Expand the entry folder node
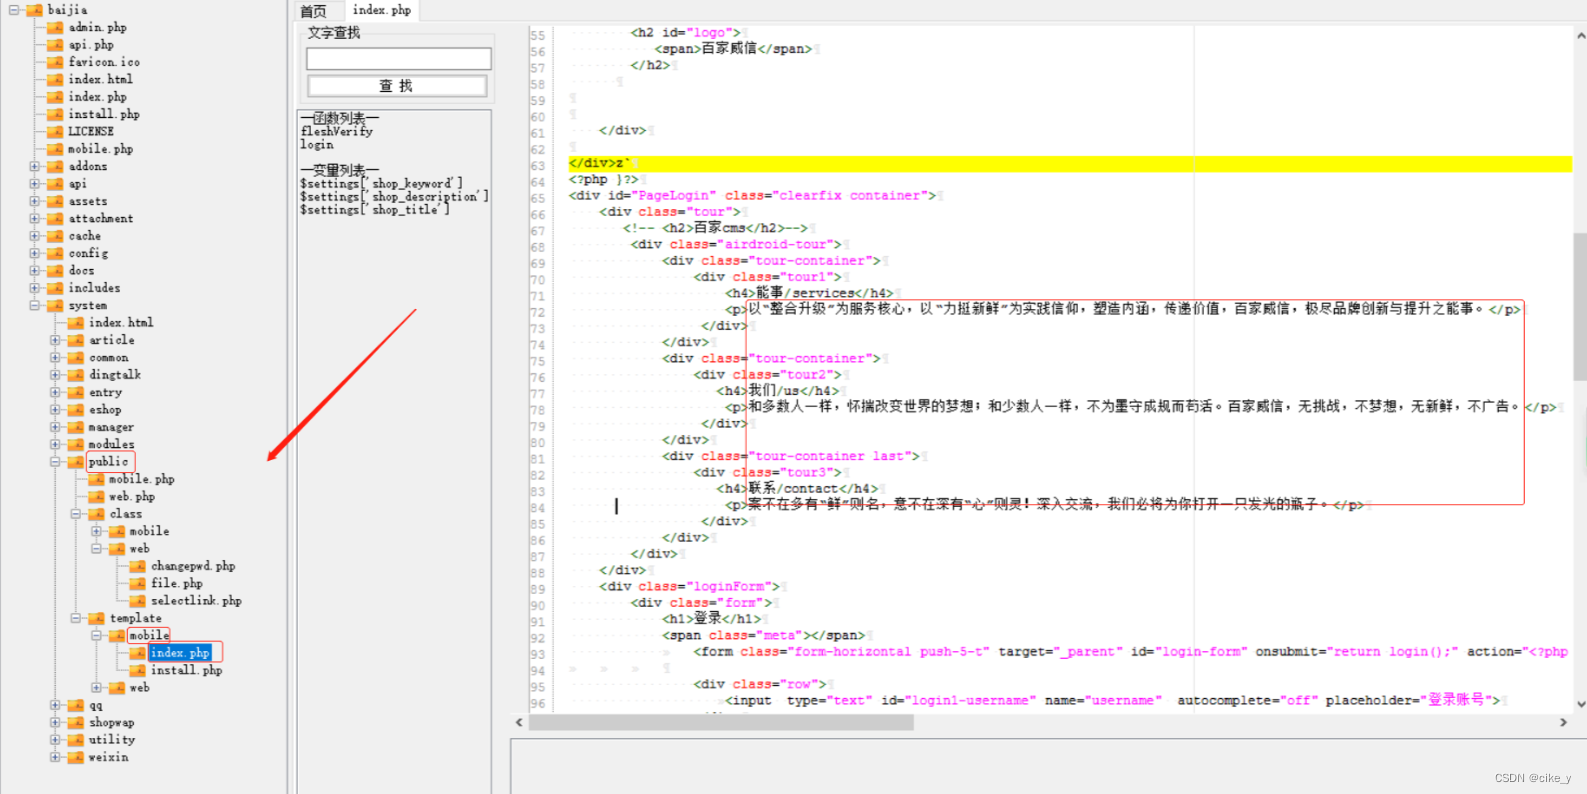This screenshot has height=794, width=1587. pyautogui.click(x=55, y=392)
